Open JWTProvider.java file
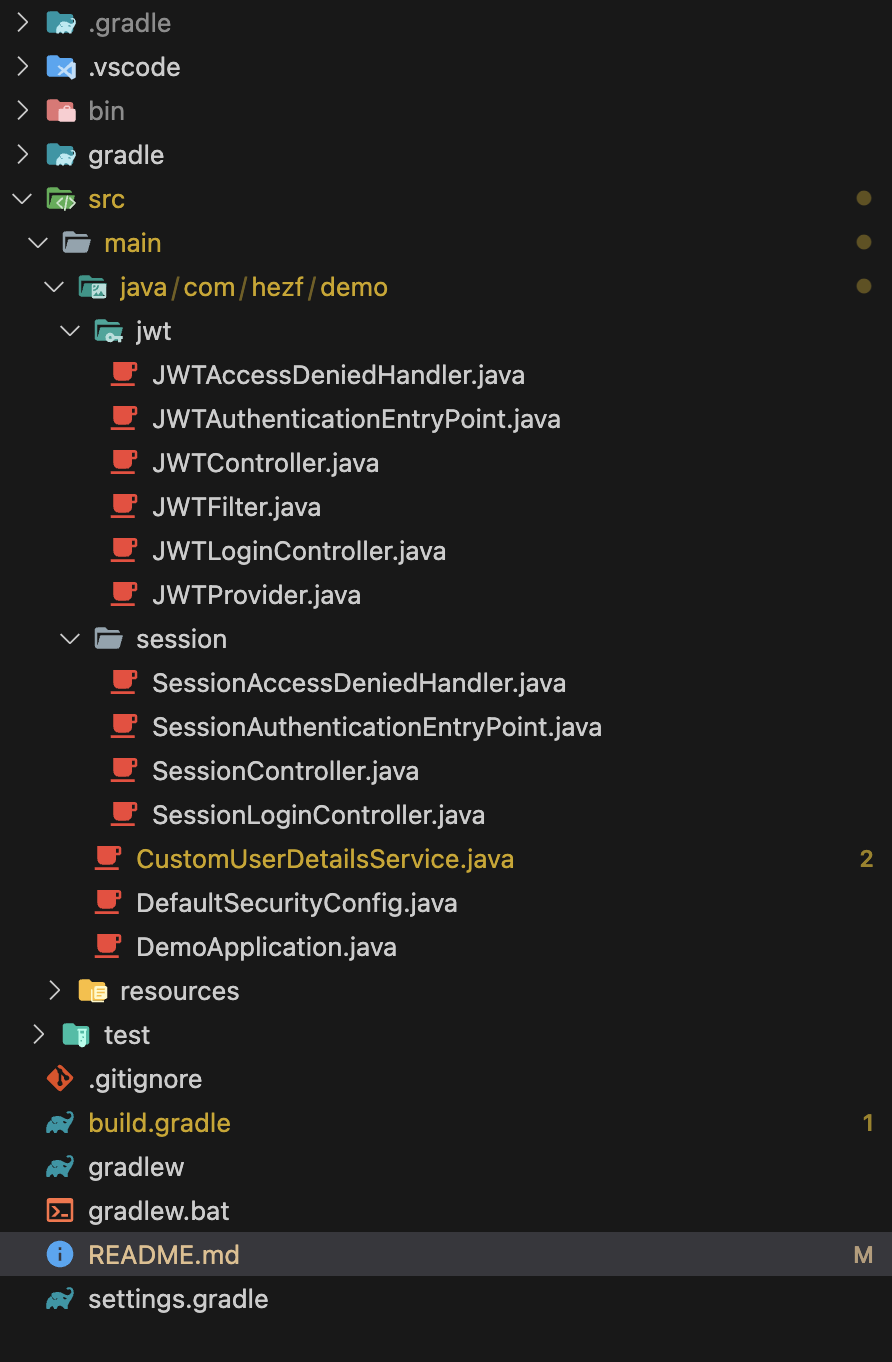Screen dimensions: 892x1362 256,595
